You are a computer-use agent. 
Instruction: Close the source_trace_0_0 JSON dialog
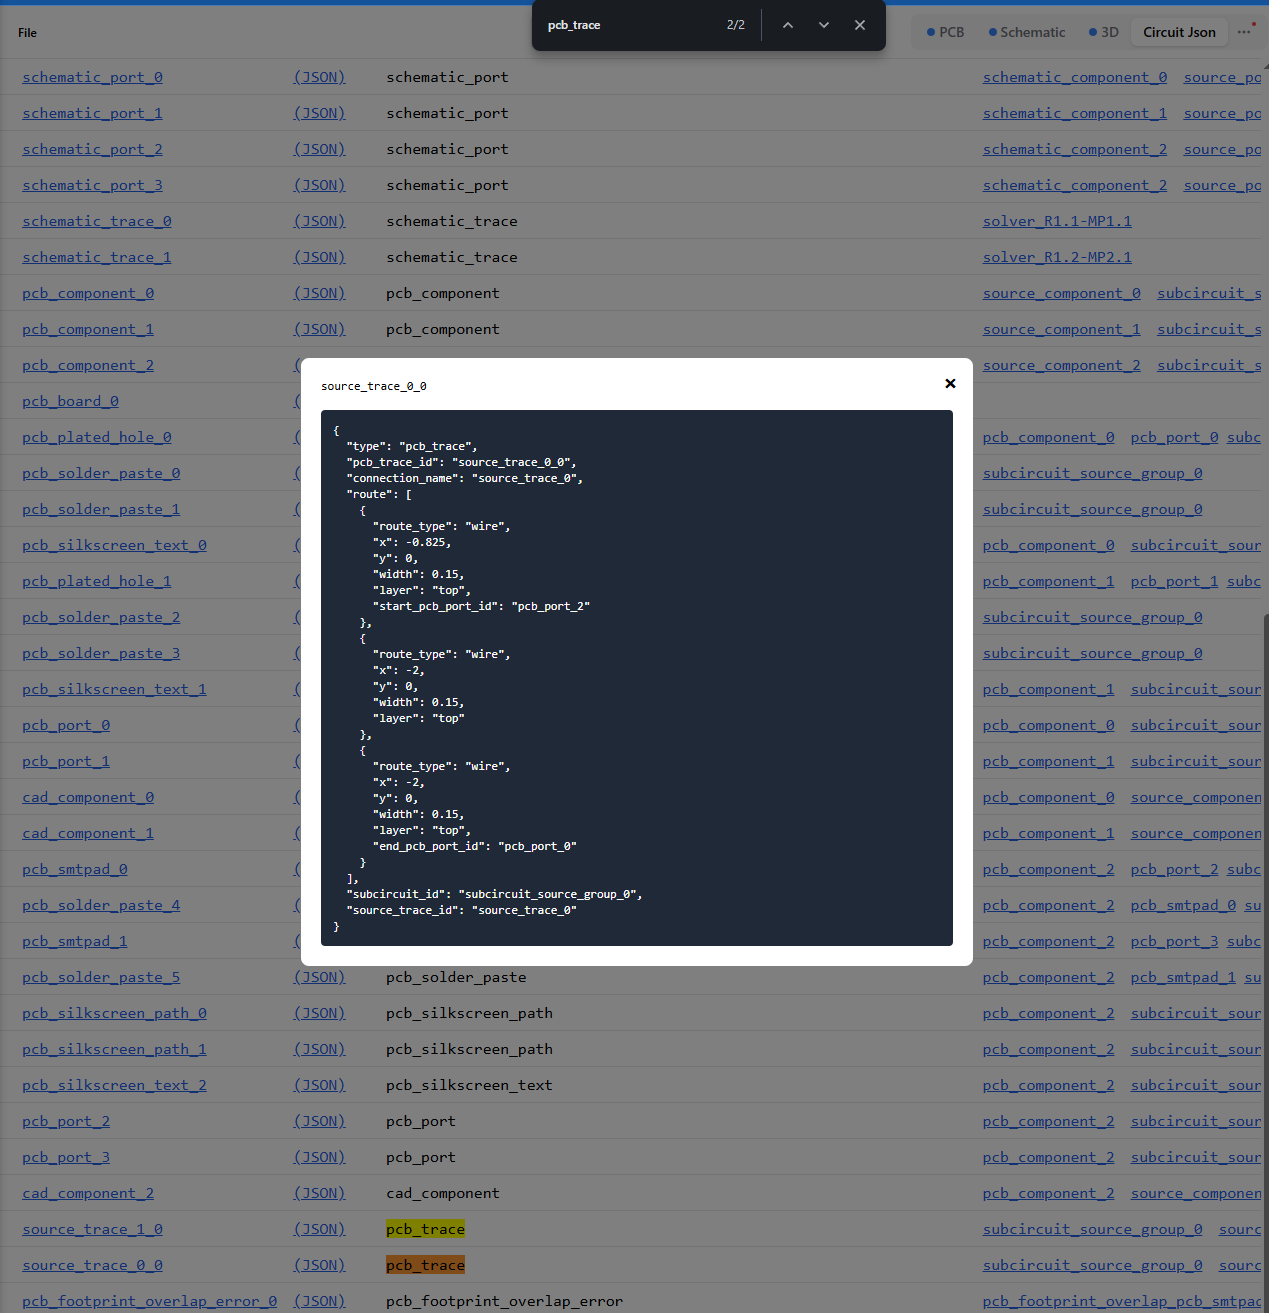point(950,384)
